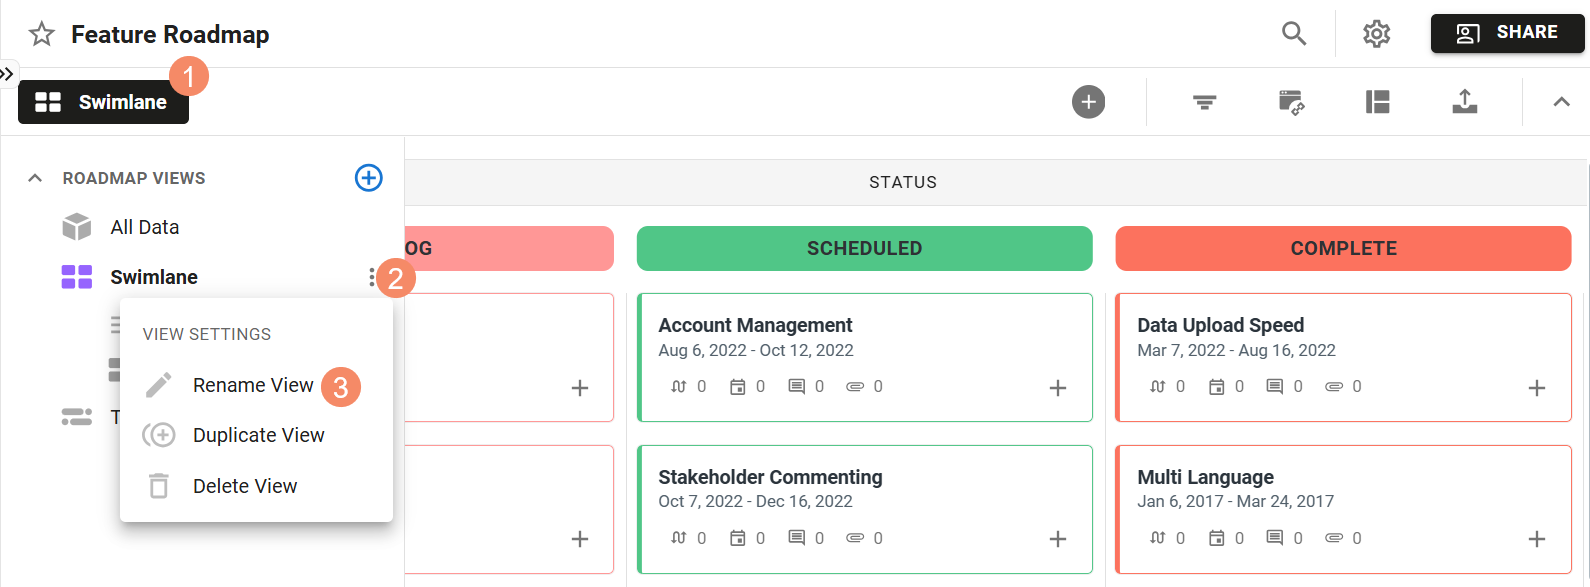Select the All Data view
Viewport: 1590px width, 587px height.
click(x=144, y=227)
